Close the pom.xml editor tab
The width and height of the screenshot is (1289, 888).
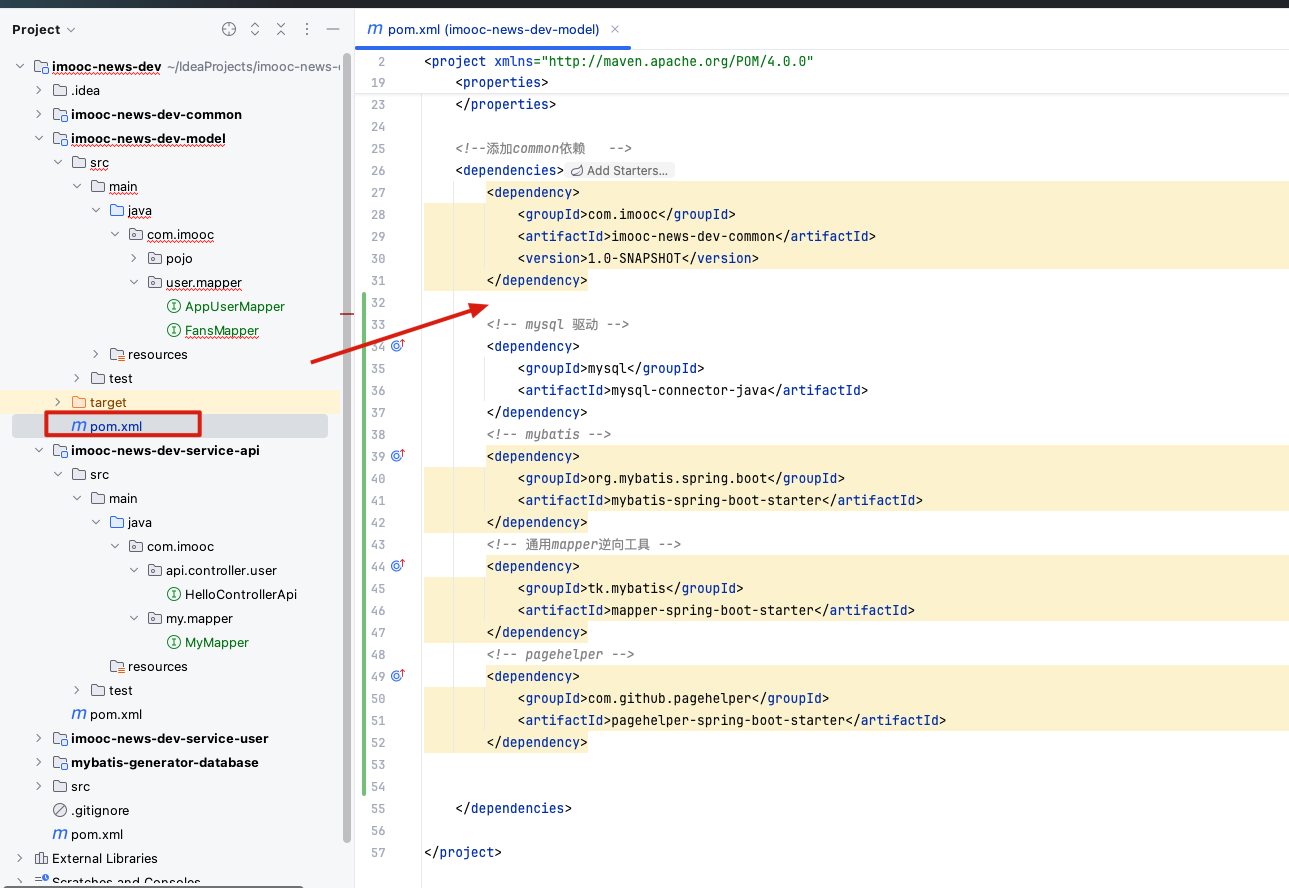point(615,30)
